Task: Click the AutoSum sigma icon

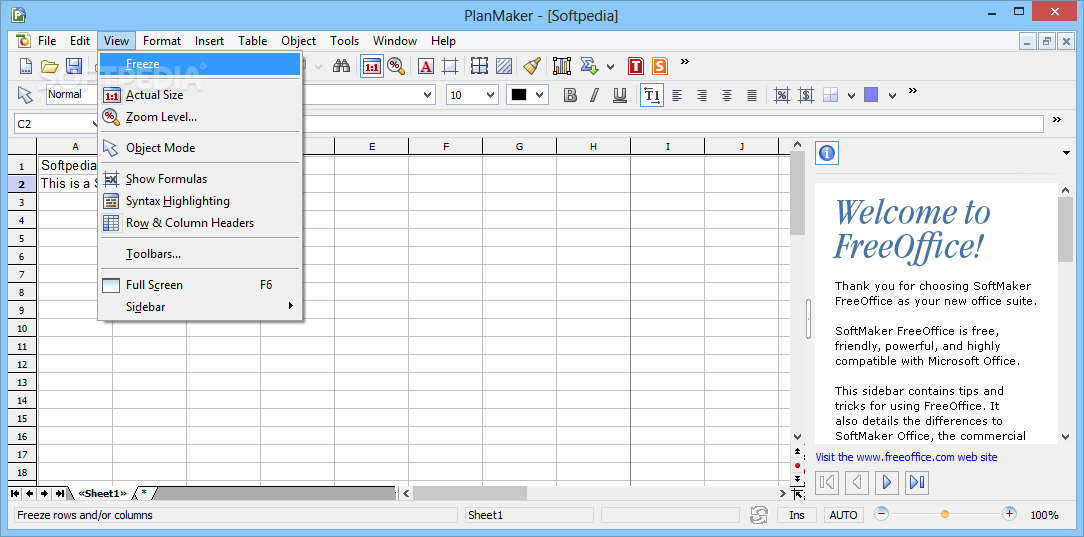Action: coord(589,66)
